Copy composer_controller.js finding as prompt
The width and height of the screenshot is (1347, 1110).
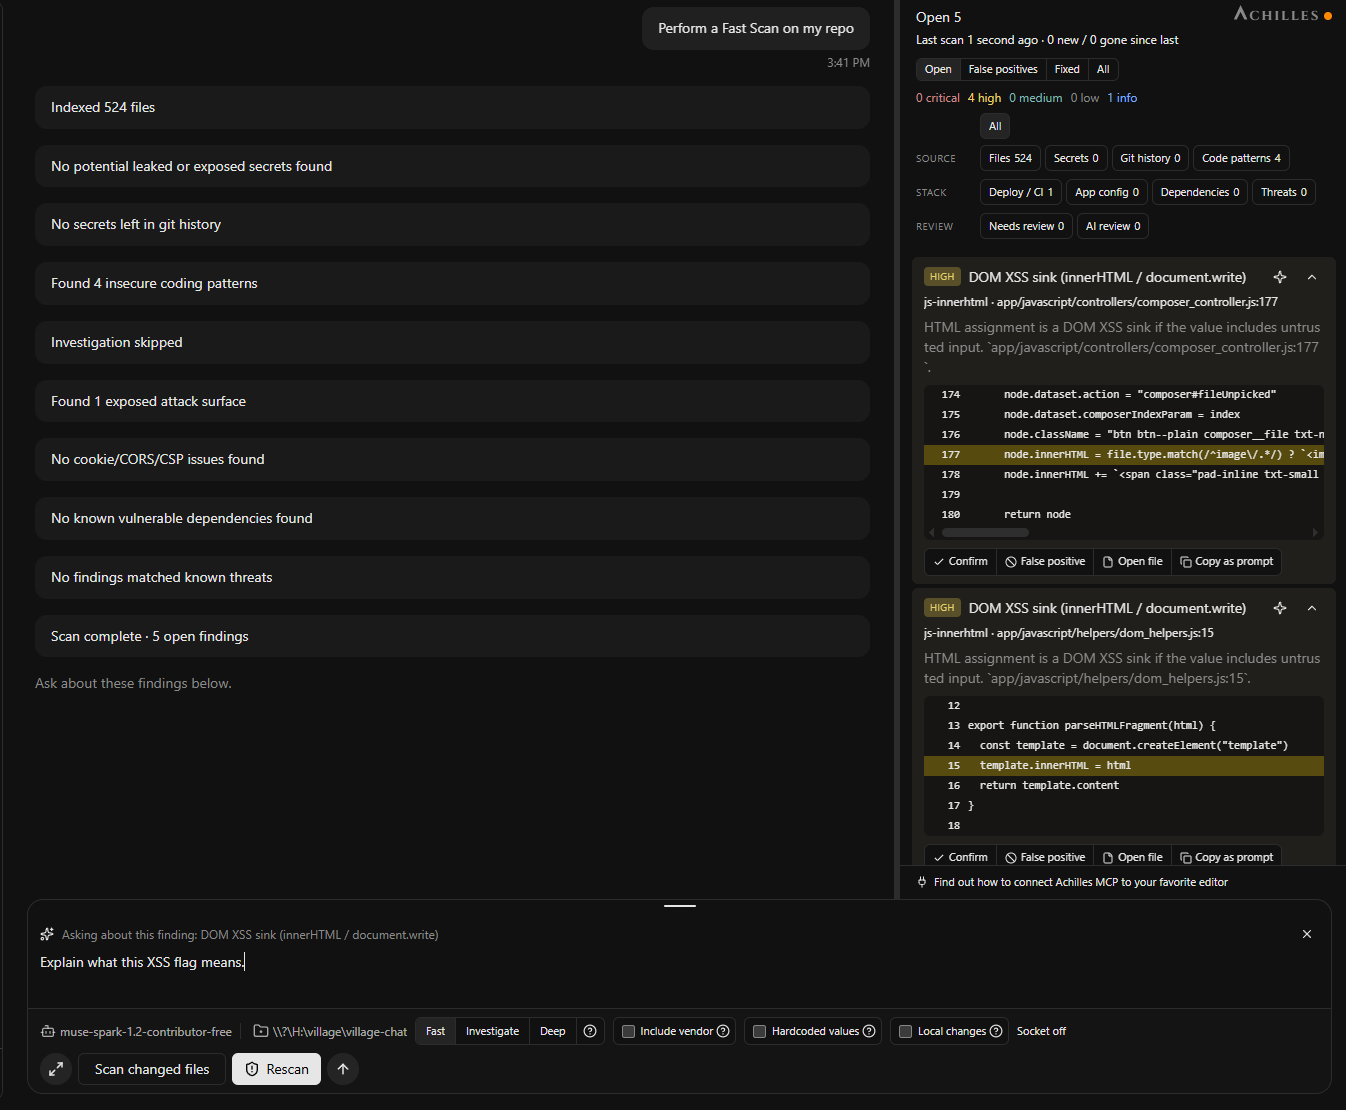tap(1226, 561)
